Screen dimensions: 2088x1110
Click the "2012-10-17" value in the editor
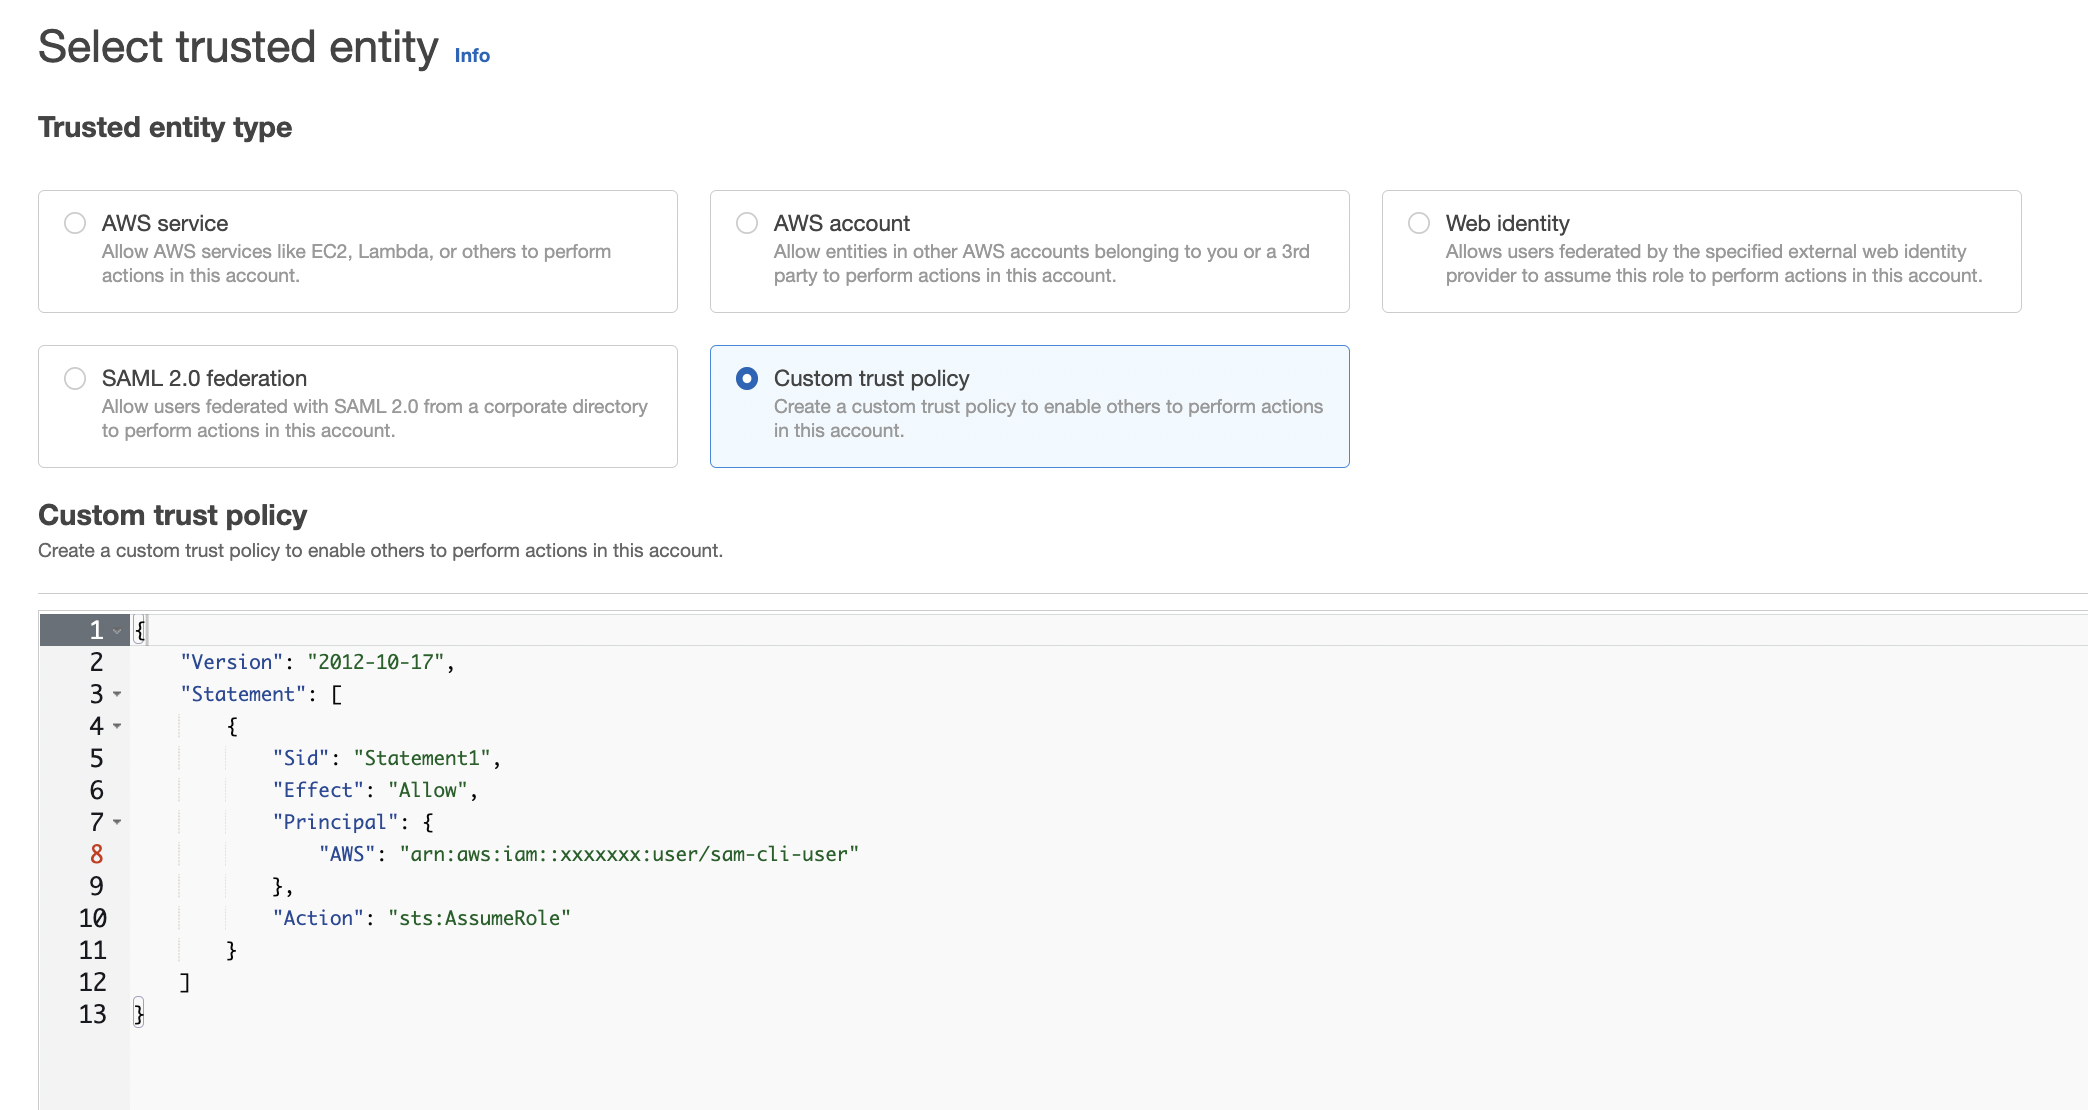pos(376,662)
